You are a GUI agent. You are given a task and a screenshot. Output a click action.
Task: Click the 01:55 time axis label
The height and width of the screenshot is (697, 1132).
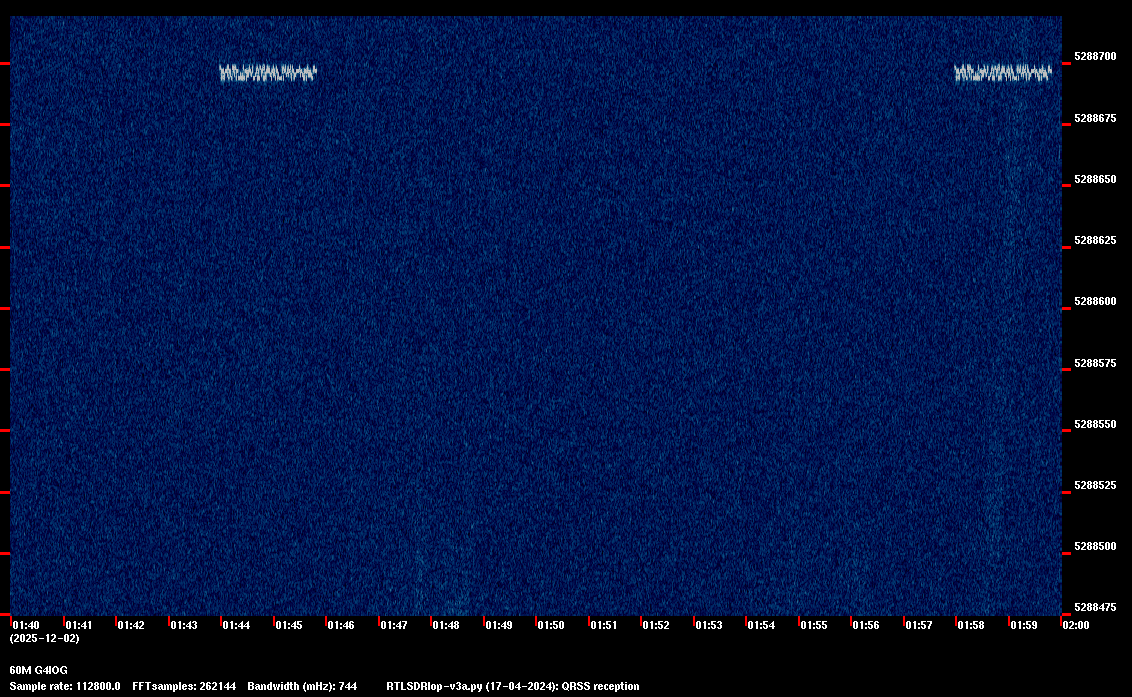pos(814,625)
